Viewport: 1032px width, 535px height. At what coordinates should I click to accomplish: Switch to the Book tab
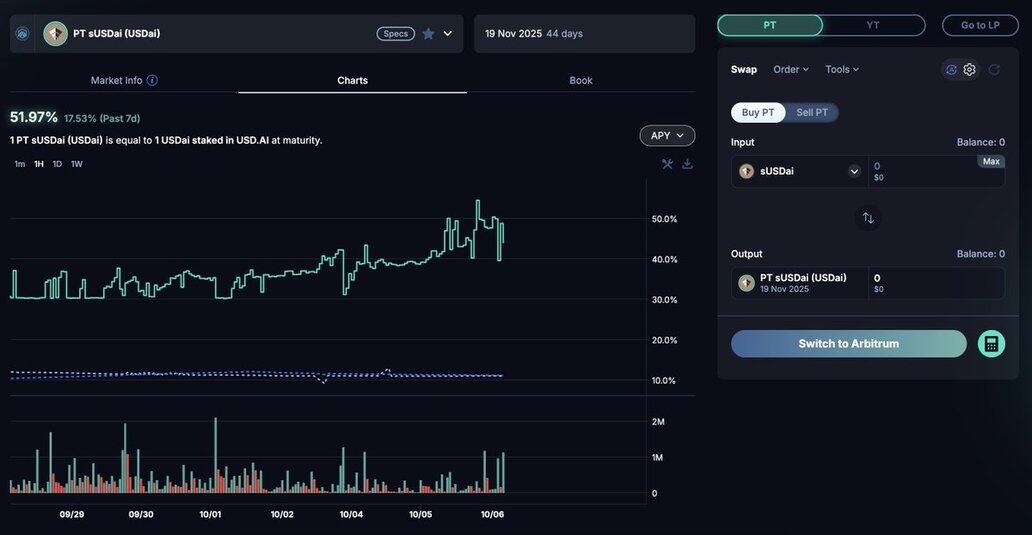pos(580,80)
